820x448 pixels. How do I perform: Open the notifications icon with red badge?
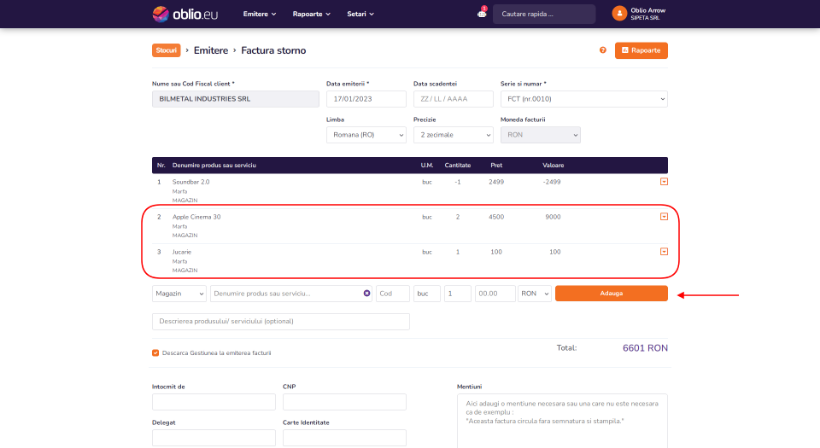[x=481, y=14]
